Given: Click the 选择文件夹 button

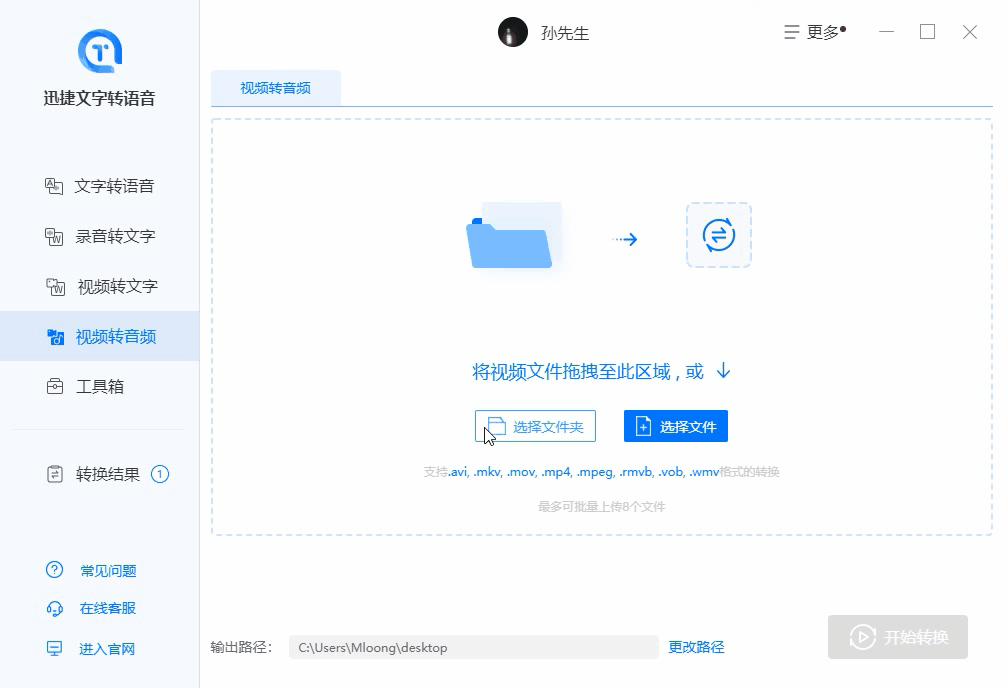Looking at the screenshot, I should (x=536, y=426).
